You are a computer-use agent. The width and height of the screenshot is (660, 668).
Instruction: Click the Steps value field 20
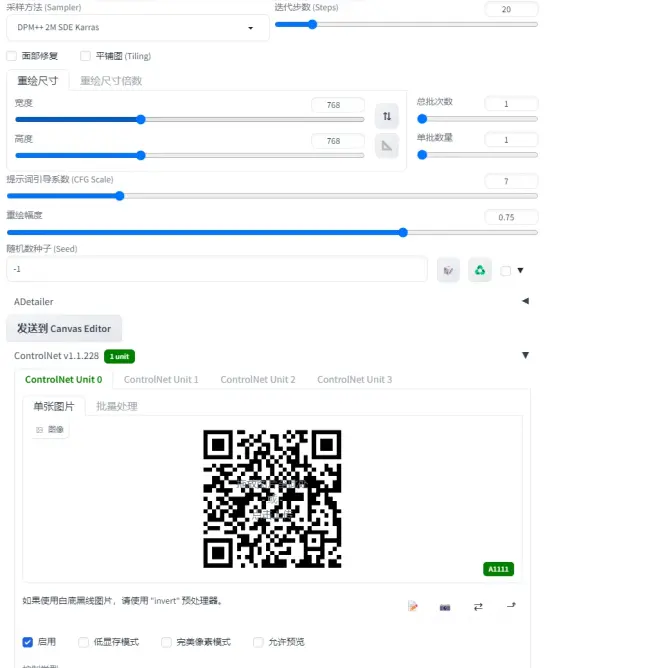point(511,9)
